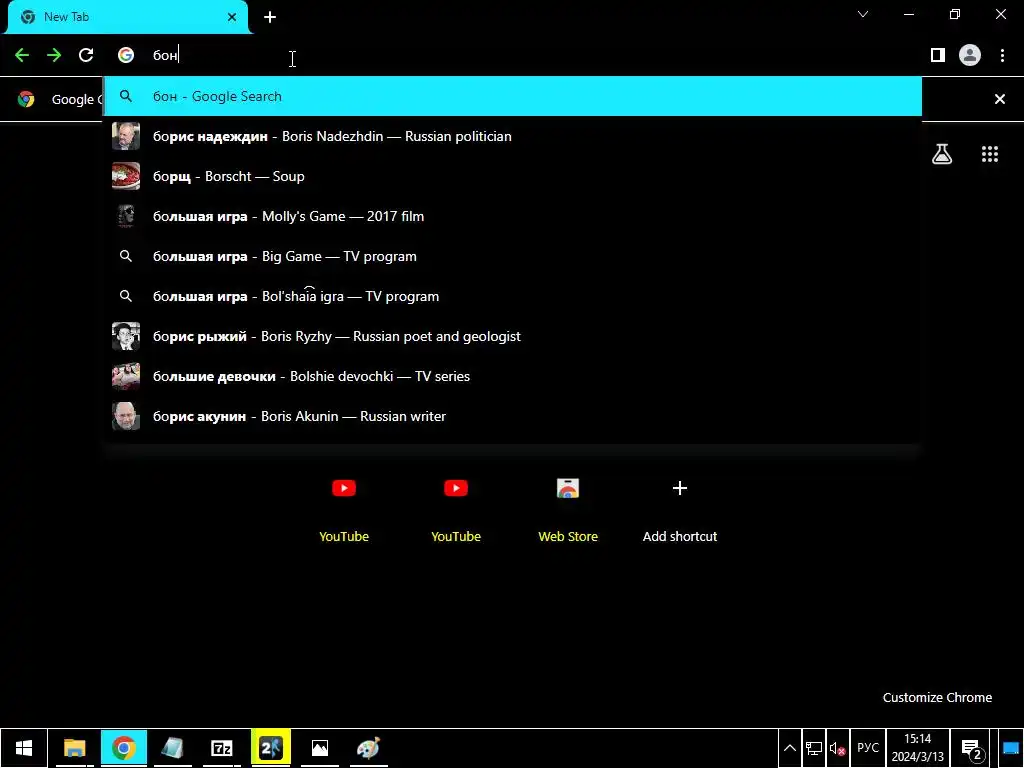Open the notification center icon
Image resolution: width=1024 pixels, height=768 pixels.
pyautogui.click(x=971, y=748)
